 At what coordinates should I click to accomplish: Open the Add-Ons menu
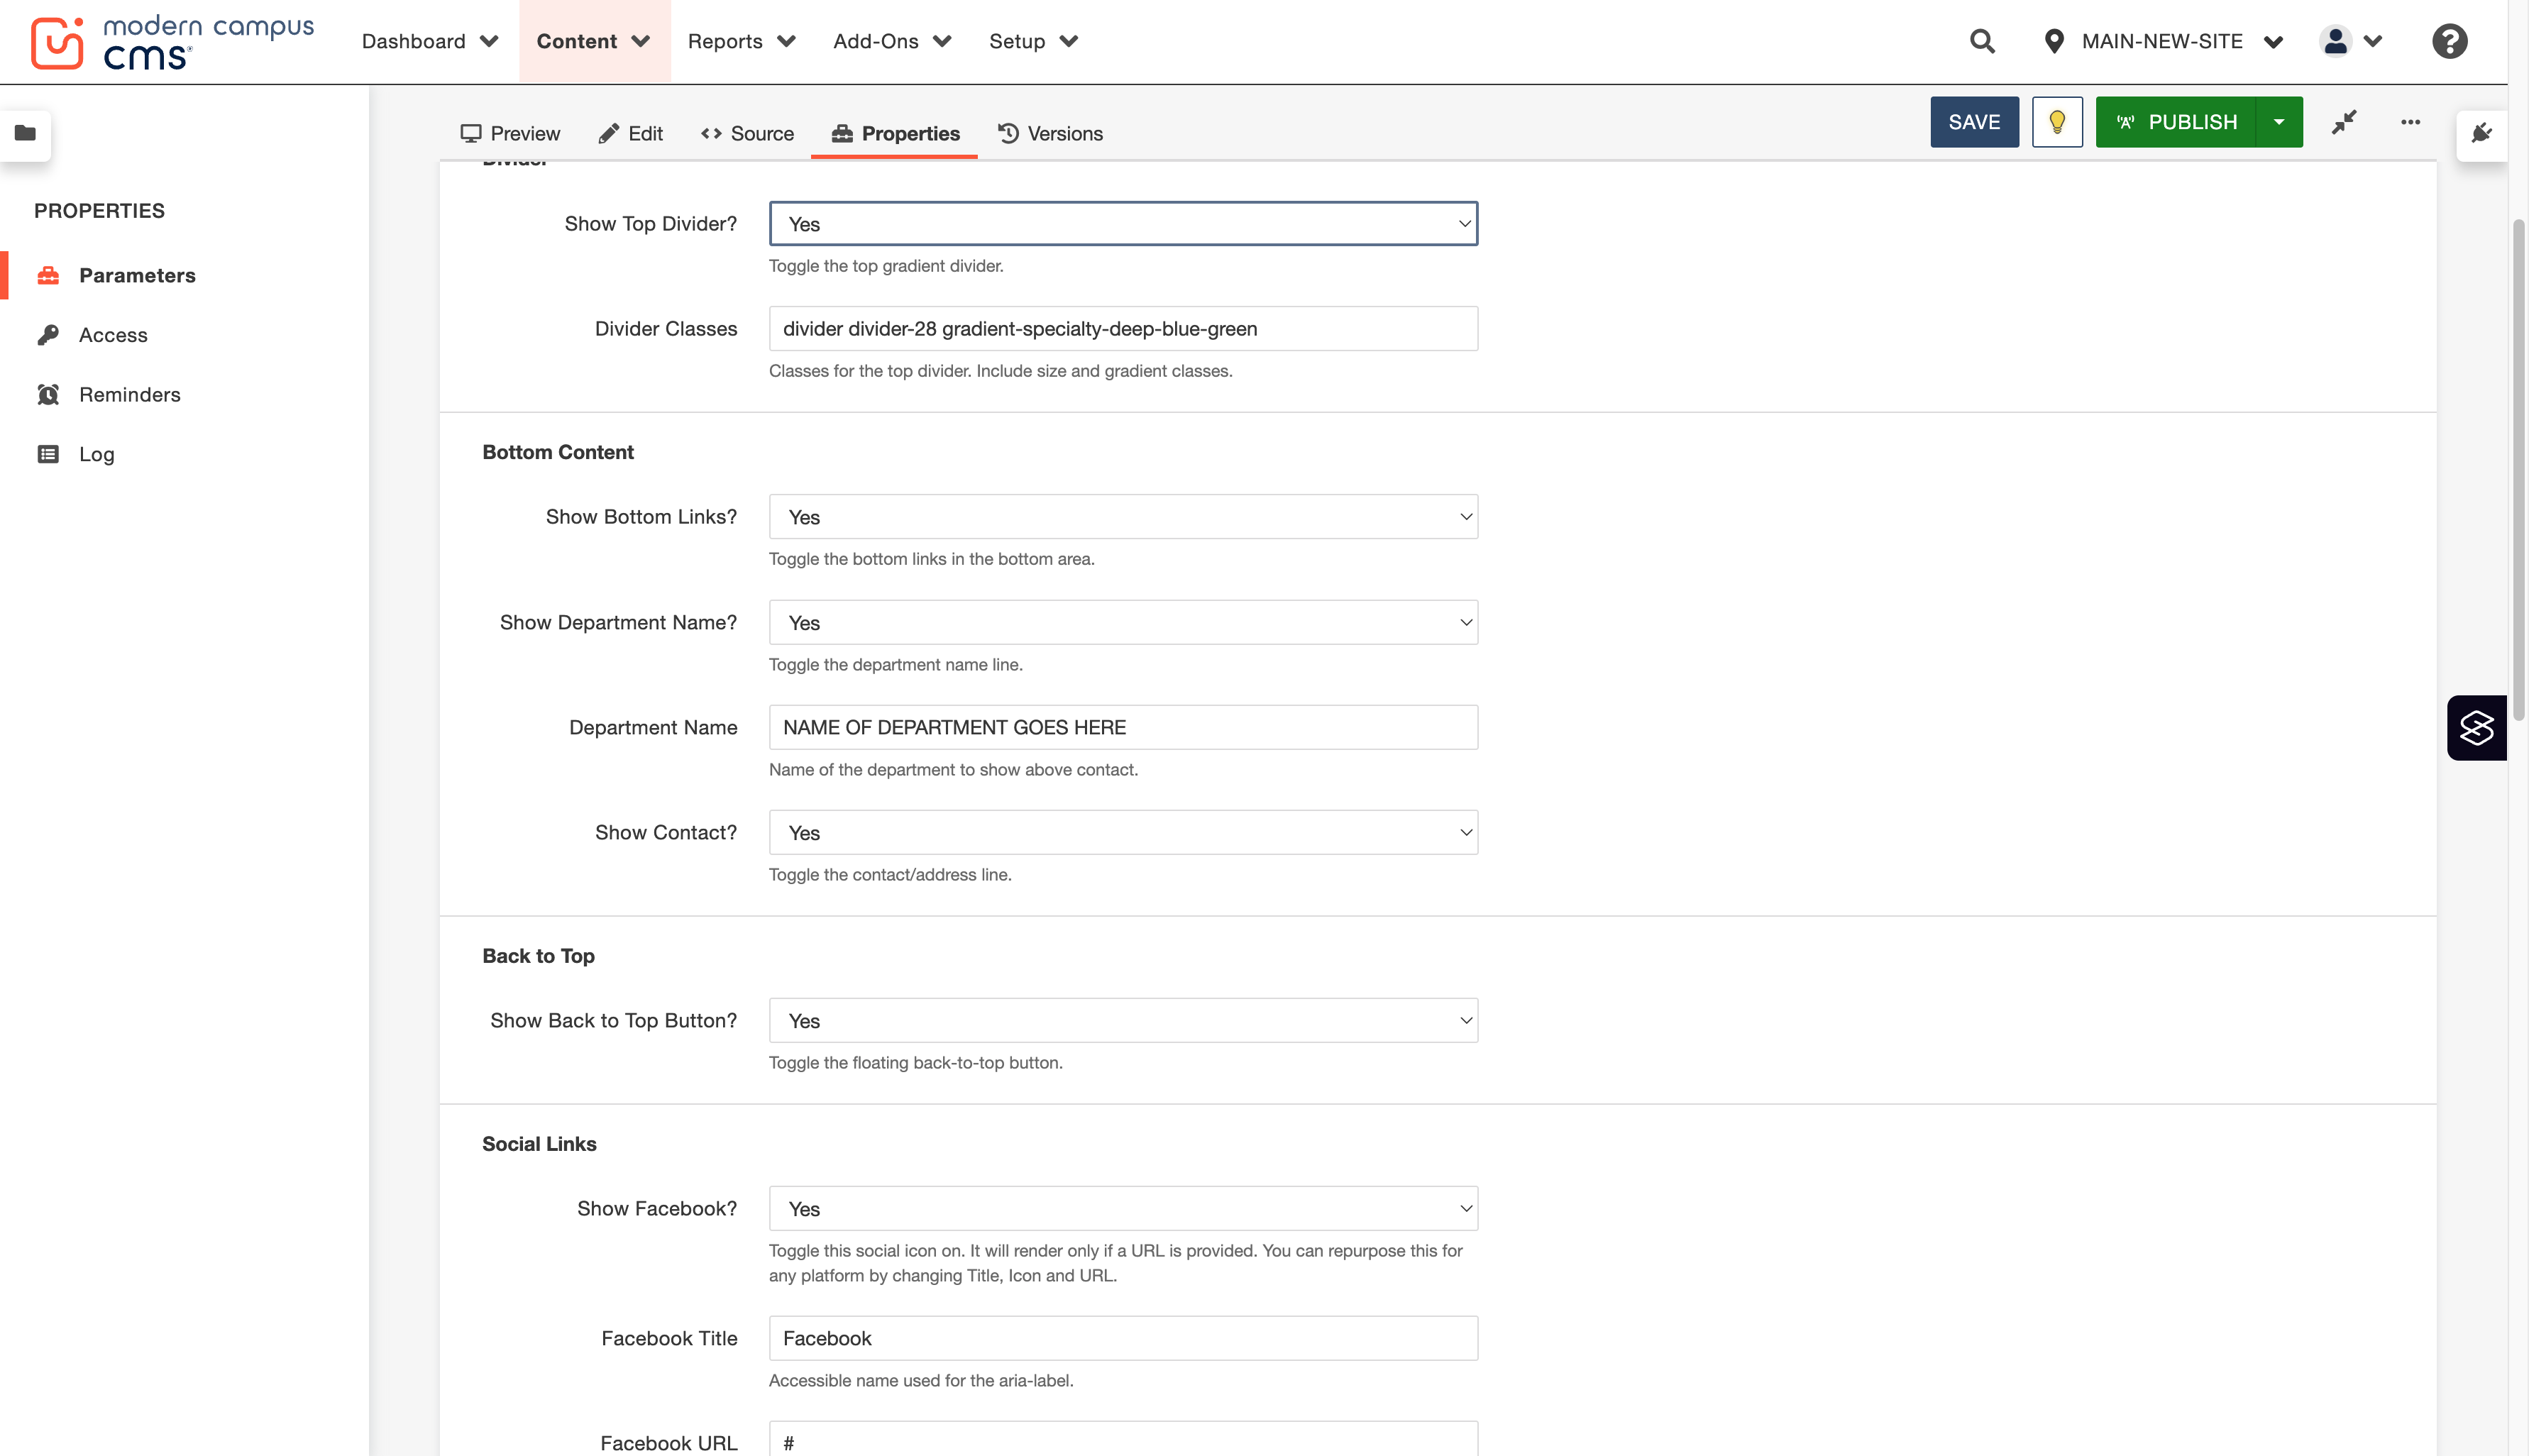pyautogui.click(x=892, y=41)
